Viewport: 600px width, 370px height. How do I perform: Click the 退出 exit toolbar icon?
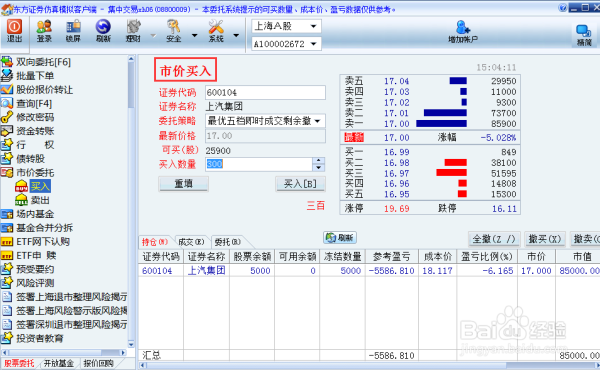[14, 31]
